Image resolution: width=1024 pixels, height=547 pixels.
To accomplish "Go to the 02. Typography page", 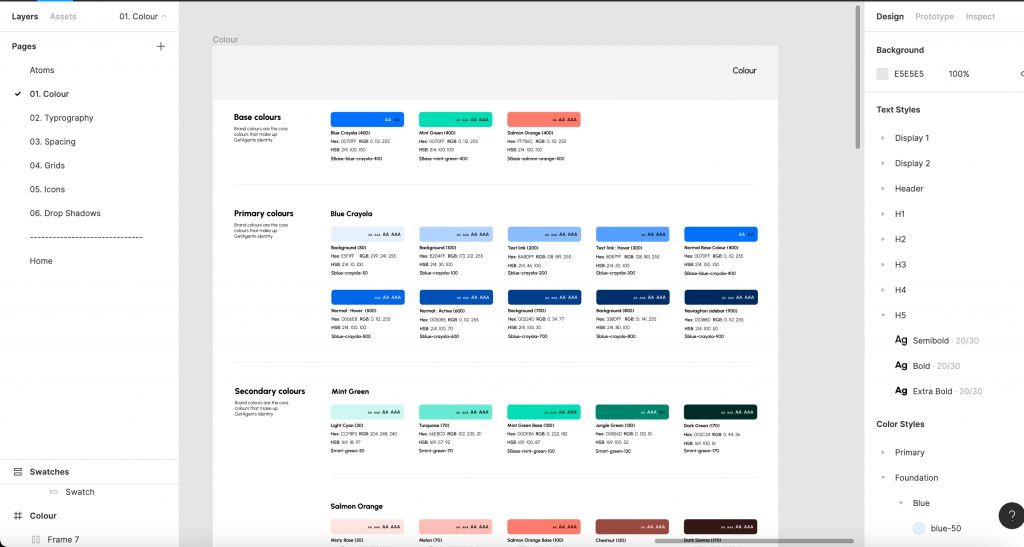I will pyautogui.click(x=61, y=118).
